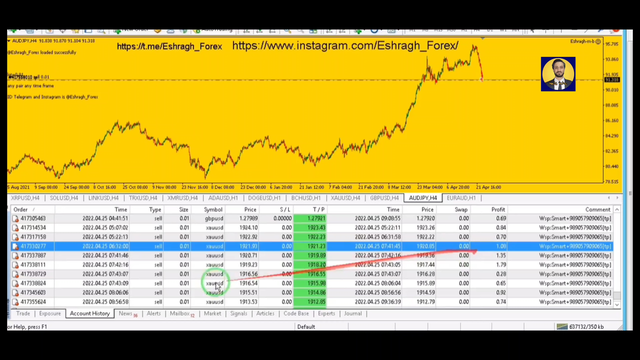Click the connection status bars icon in status bar
Viewport: 640px width, 360px height.
tap(562, 327)
